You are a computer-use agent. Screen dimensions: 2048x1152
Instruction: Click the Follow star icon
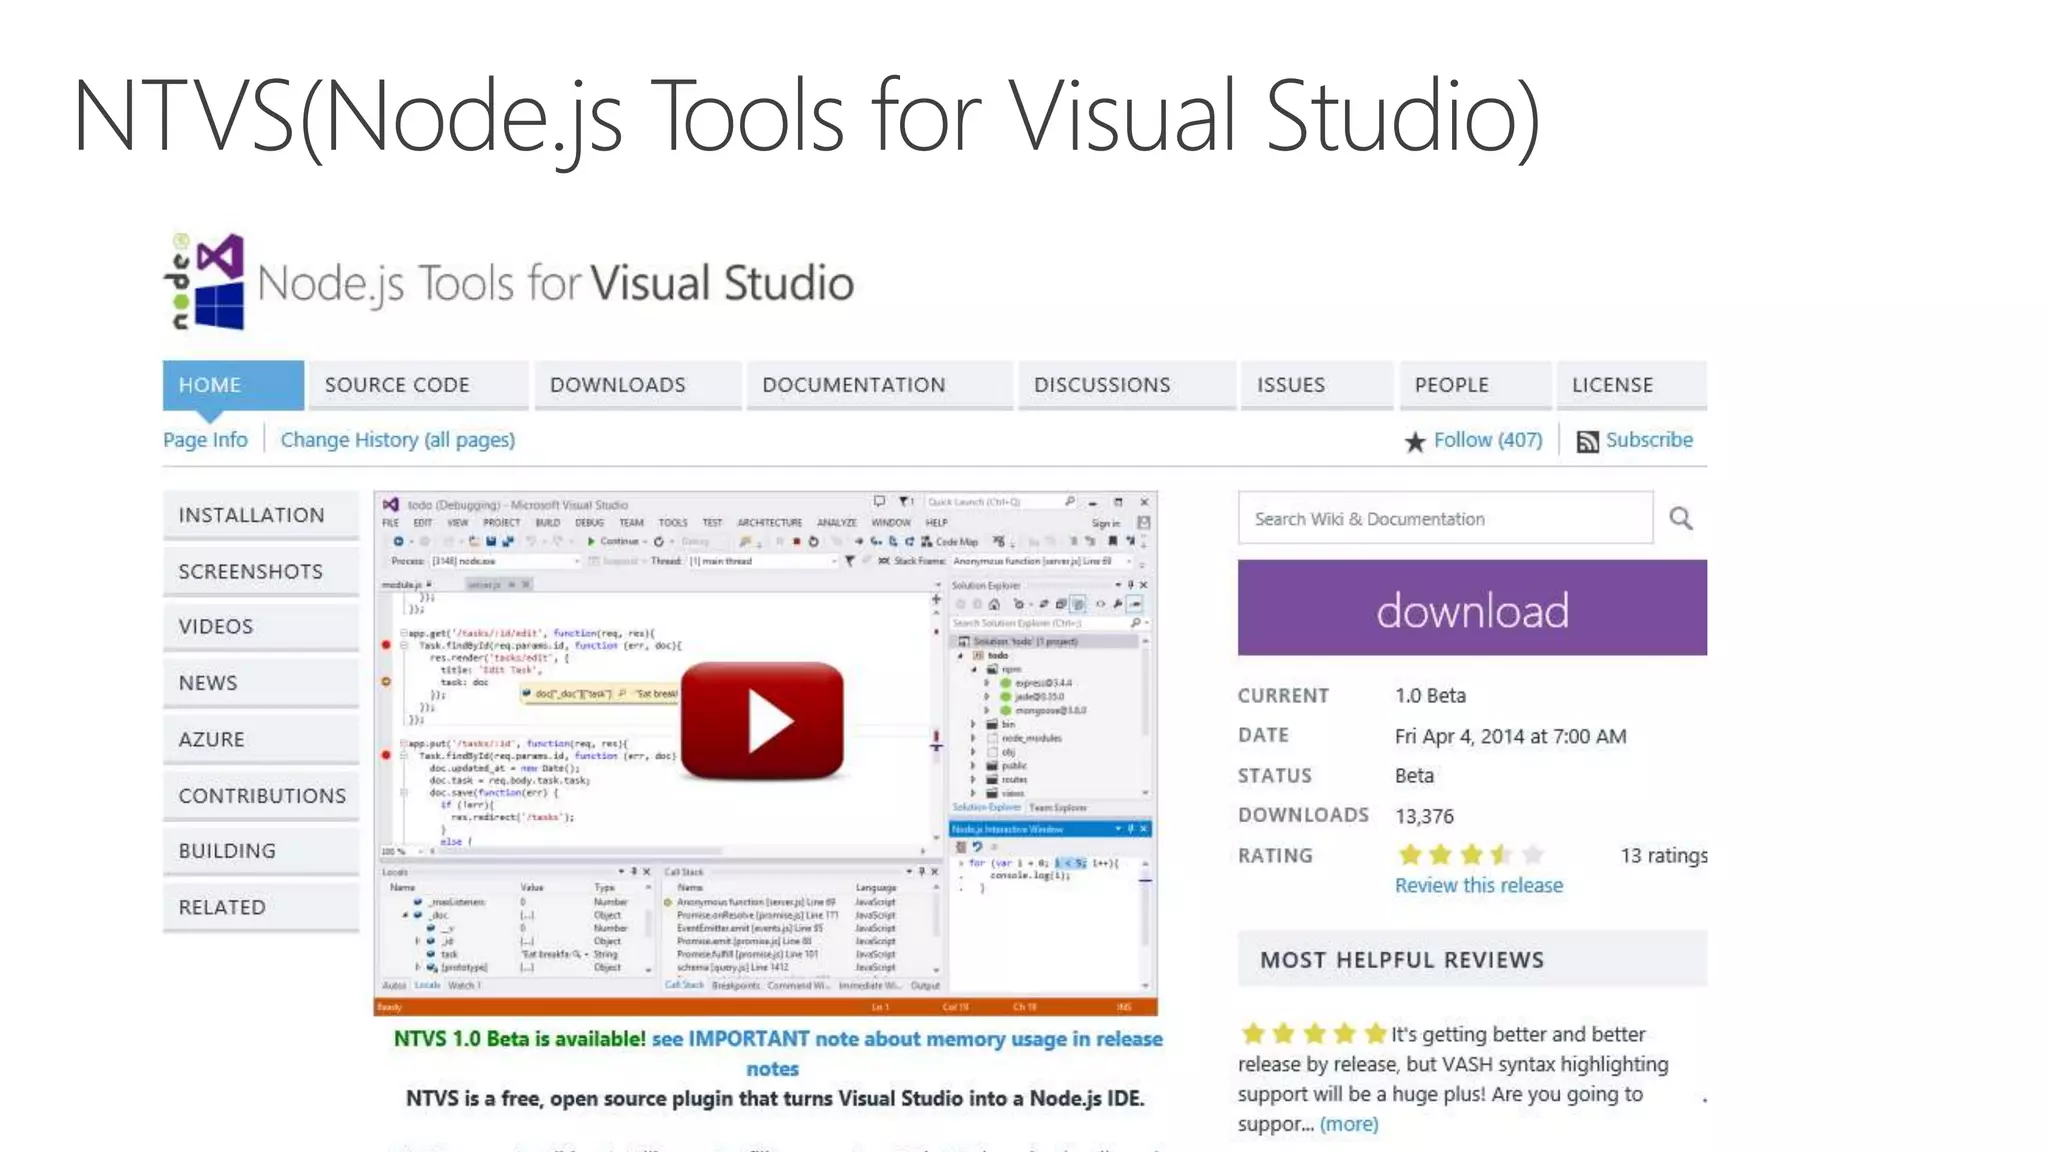tap(1415, 441)
